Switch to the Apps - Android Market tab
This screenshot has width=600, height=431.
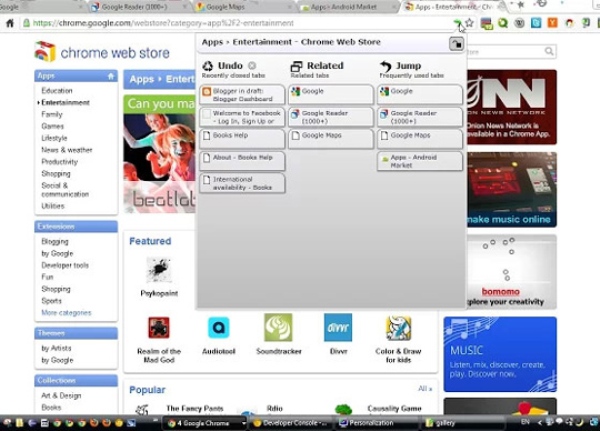pyautogui.click(x=345, y=6)
